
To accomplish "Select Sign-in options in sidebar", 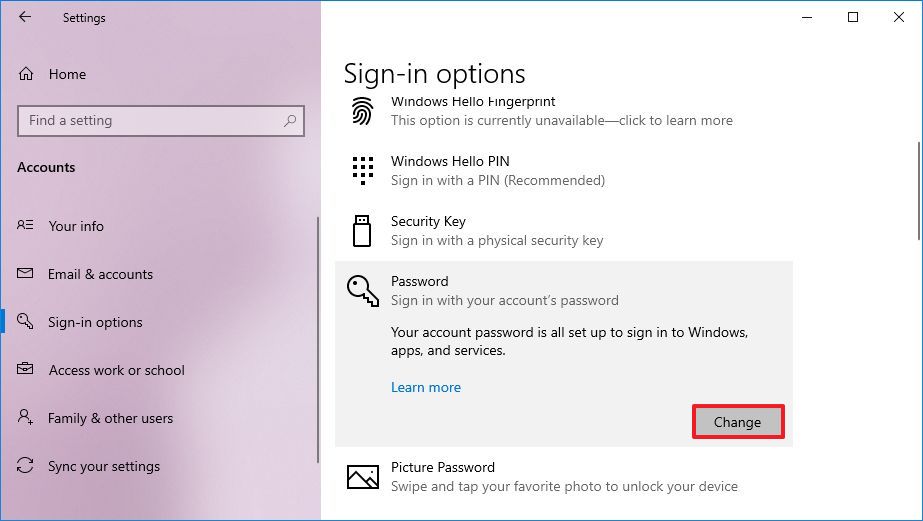I will click(x=95, y=322).
